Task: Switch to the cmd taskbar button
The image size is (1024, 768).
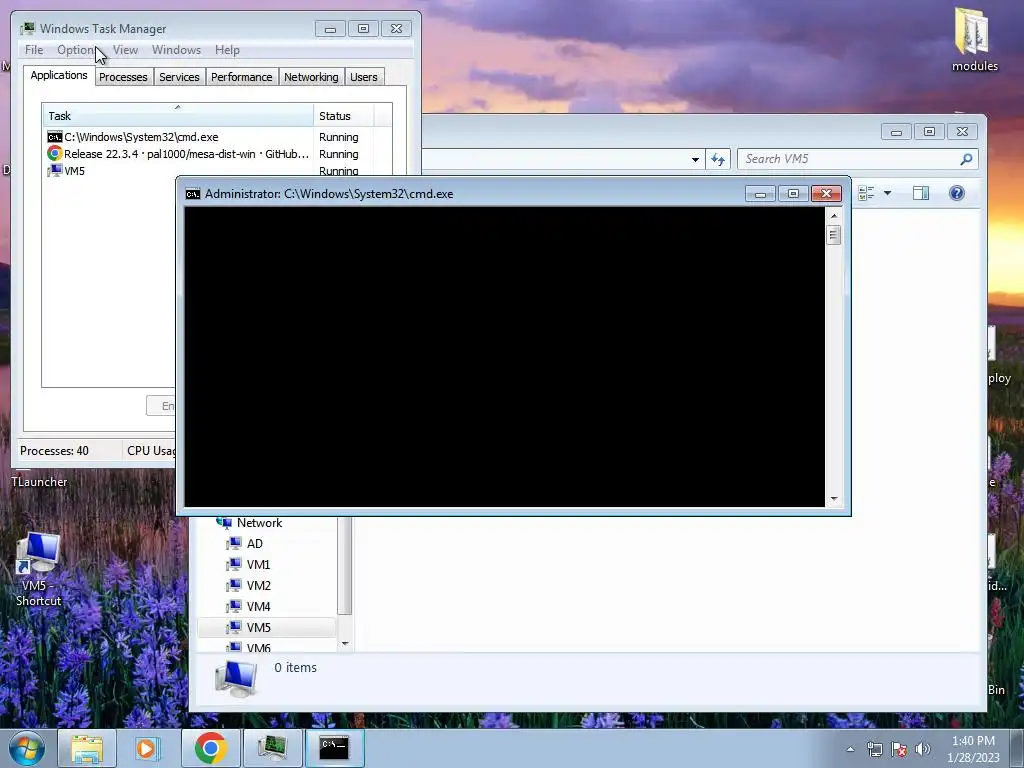Action: (x=334, y=748)
